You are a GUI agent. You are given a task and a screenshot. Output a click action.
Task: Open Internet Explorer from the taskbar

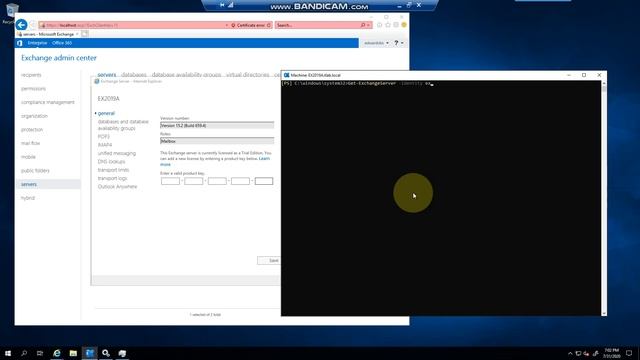point(57,353)
